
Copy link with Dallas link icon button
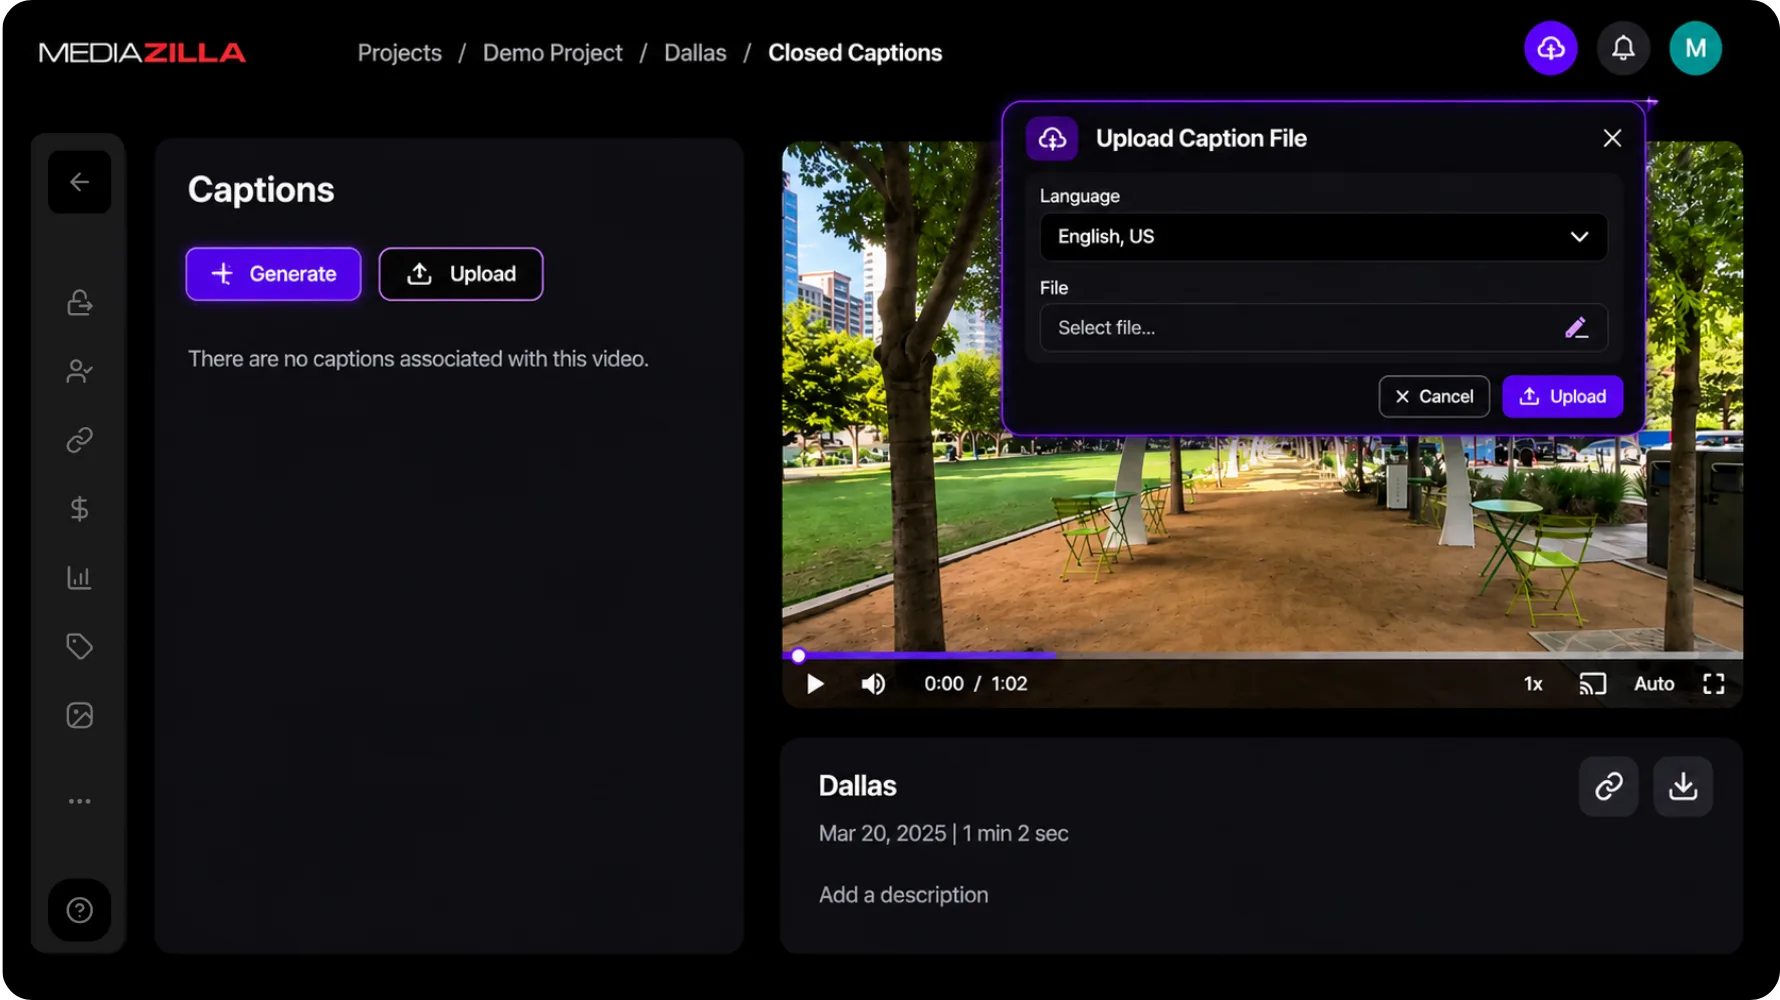[1608, 786]
